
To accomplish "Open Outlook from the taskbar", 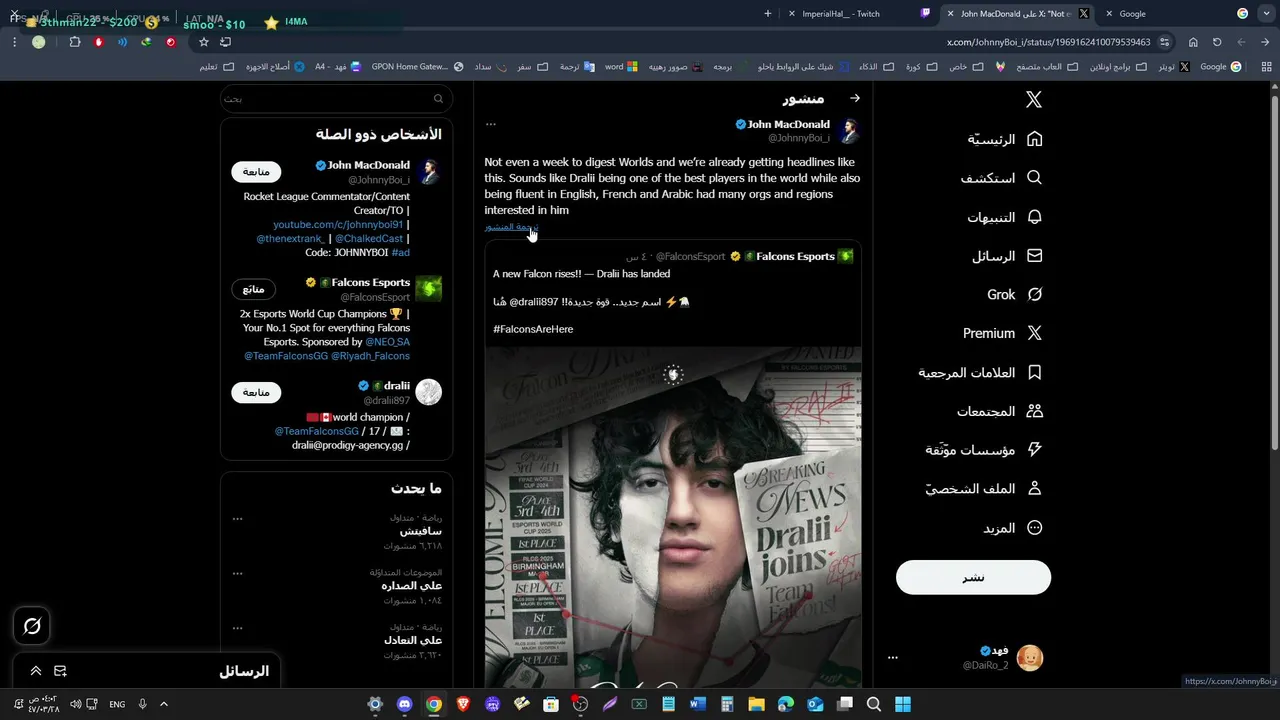I will pyautogui.click(x=815, y=704).
